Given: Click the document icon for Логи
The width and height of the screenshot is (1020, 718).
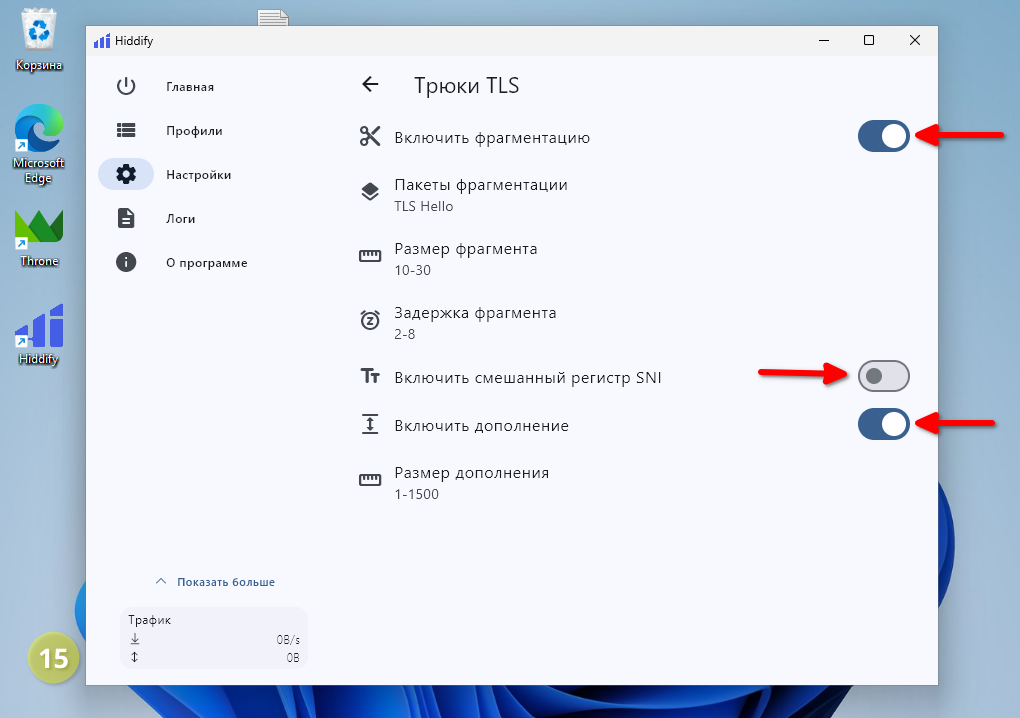Looking at the screenshot, I should coord(126,218).
